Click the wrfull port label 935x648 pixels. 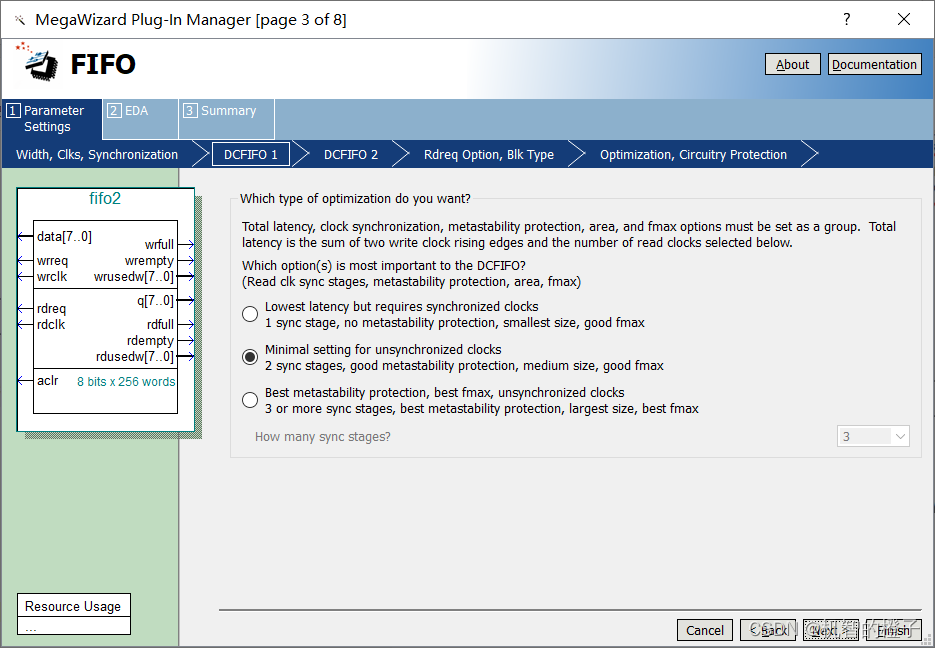click(159, 244)
